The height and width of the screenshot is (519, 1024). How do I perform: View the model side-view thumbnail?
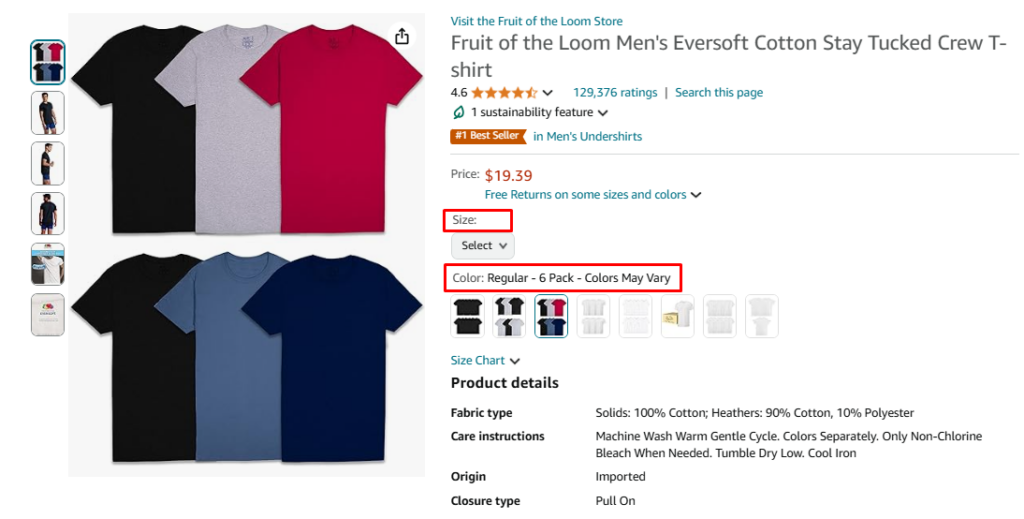47,163
